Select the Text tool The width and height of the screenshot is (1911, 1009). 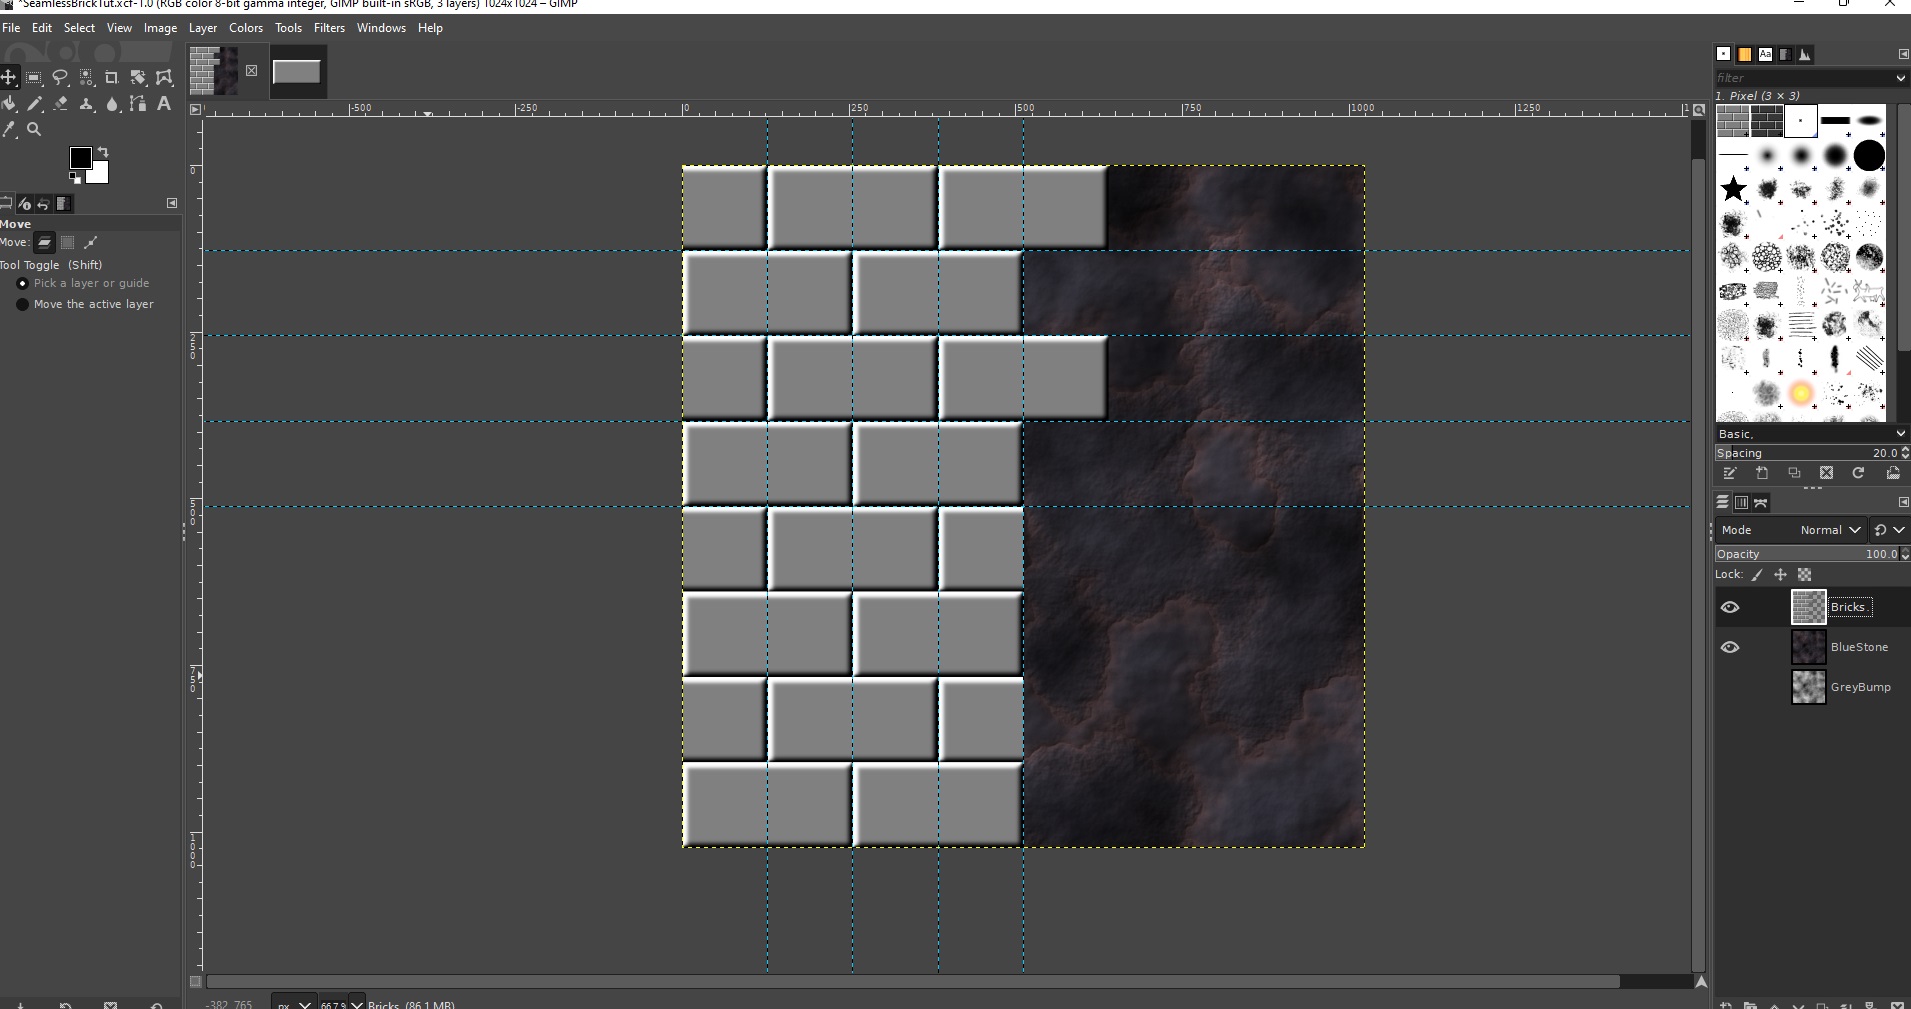pyautogui.click(x=164, y=104)
